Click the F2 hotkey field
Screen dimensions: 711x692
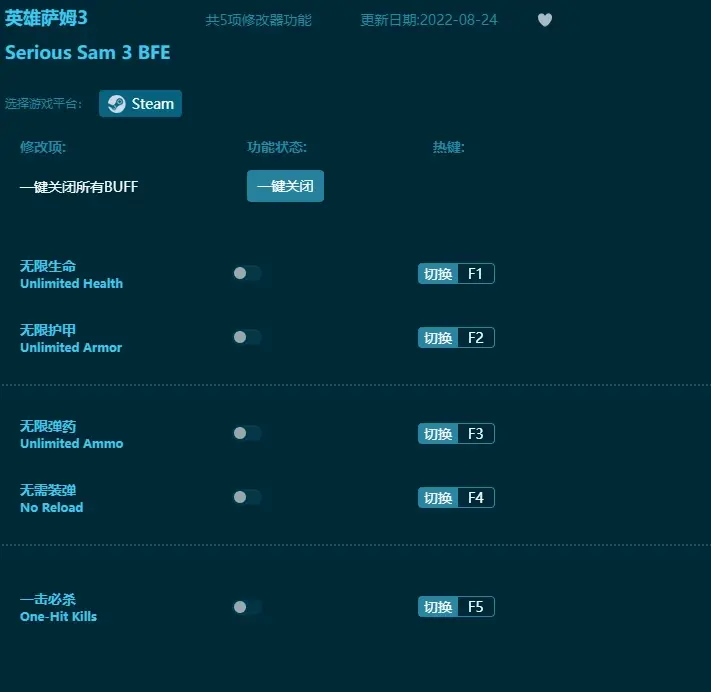click(476, 337)
